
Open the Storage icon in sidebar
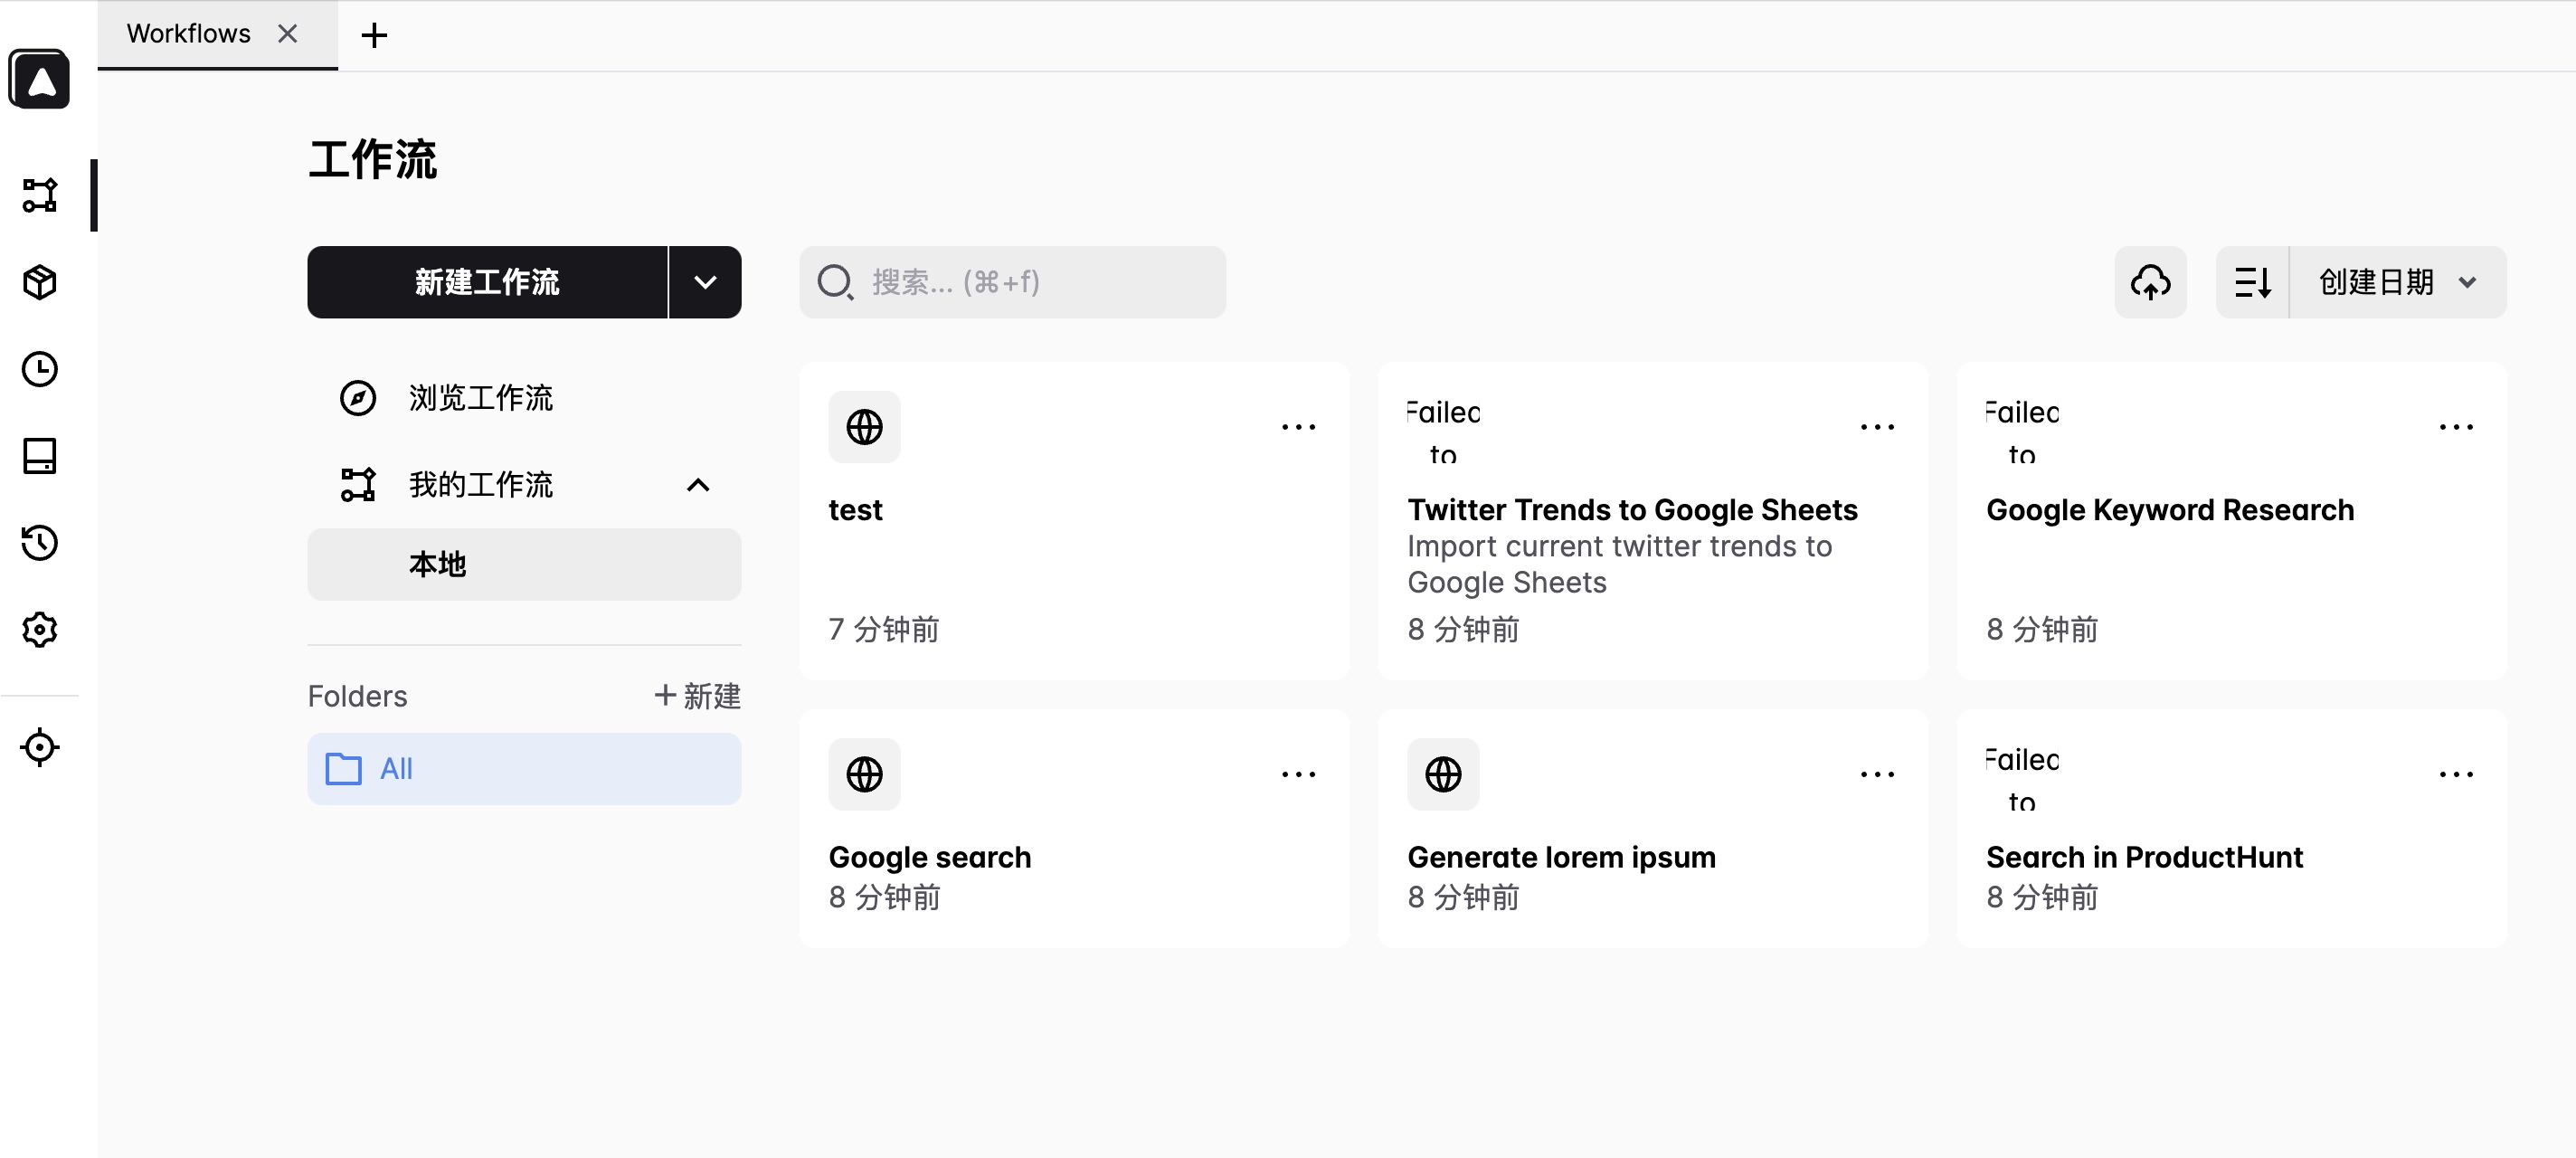pyautogui.click(x=40, y=456)
